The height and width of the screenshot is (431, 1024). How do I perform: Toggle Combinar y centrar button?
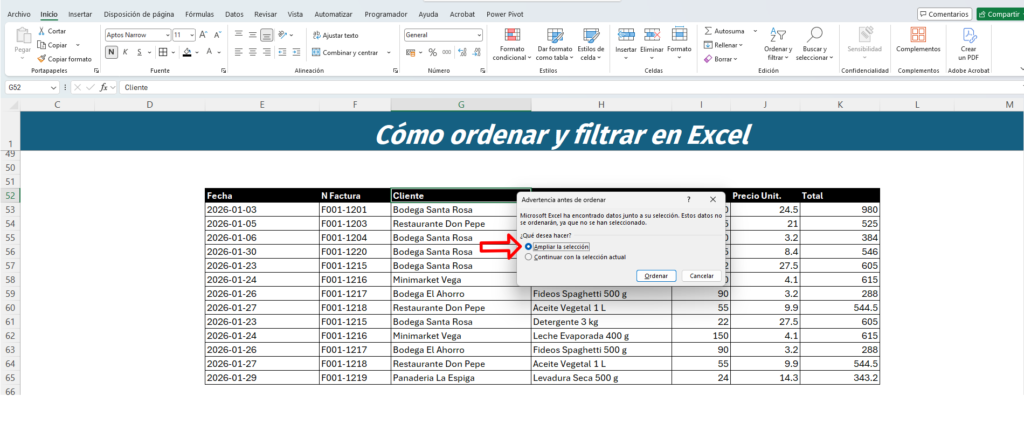click(x=345, y=52)
